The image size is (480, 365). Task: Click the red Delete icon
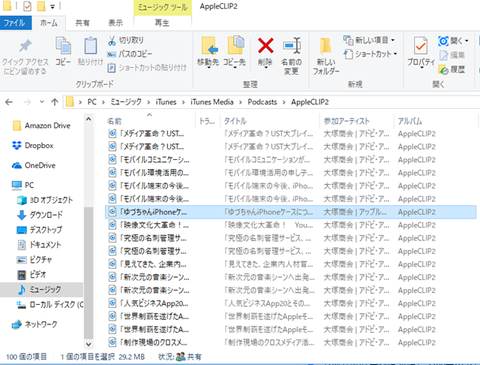[266, 46]
